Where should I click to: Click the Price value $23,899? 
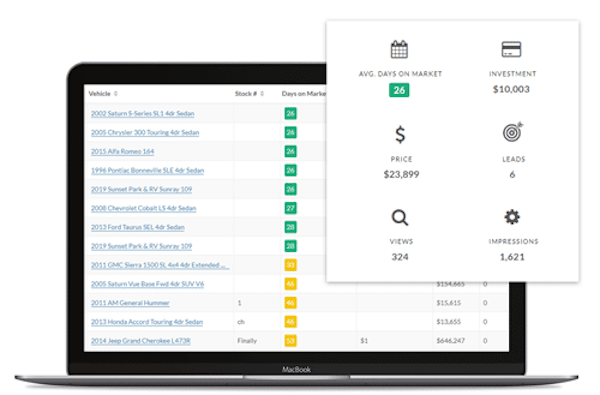[401, 175]
